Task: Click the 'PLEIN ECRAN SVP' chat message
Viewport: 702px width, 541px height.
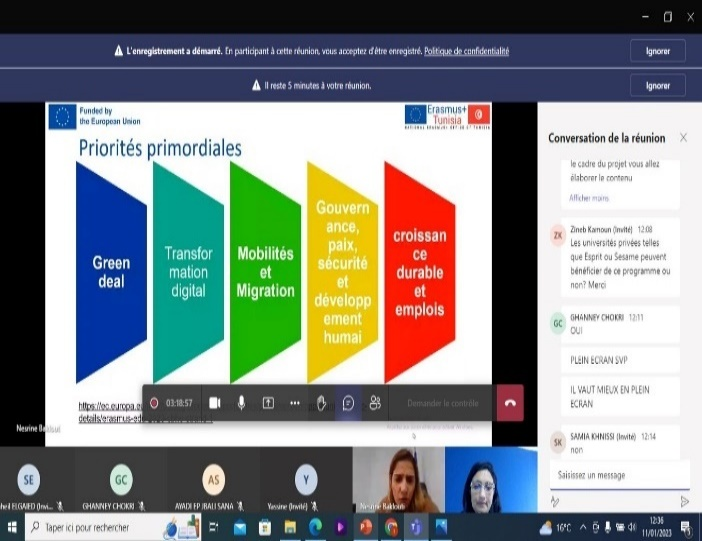Action: [x=620, y=360]
